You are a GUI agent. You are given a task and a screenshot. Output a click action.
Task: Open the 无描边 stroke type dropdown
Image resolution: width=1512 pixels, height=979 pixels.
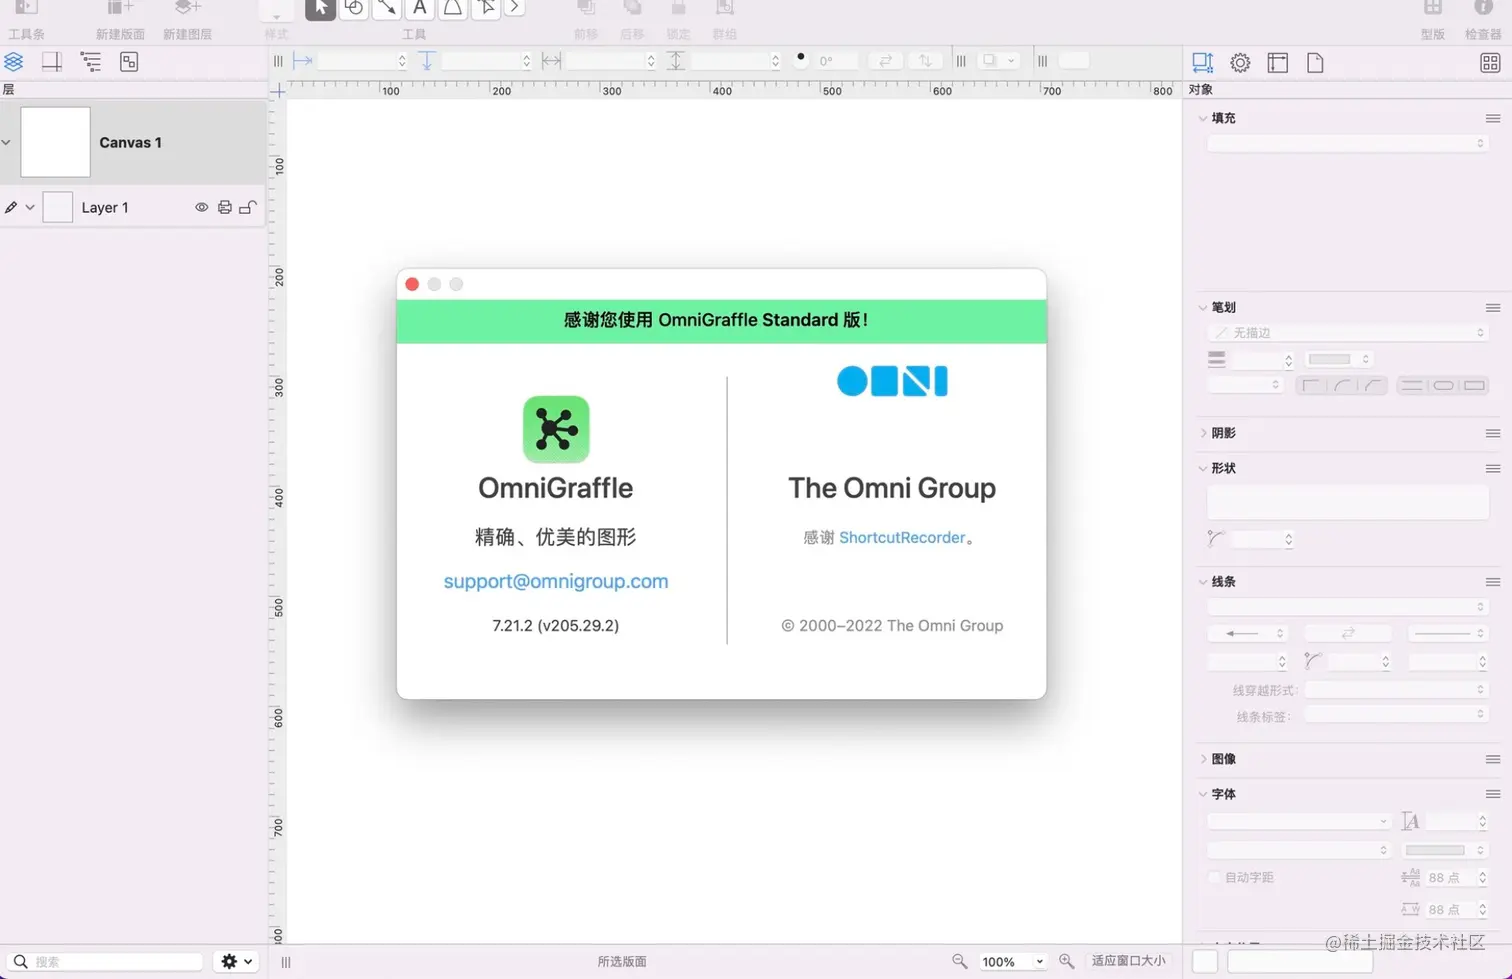point(1348,333)
